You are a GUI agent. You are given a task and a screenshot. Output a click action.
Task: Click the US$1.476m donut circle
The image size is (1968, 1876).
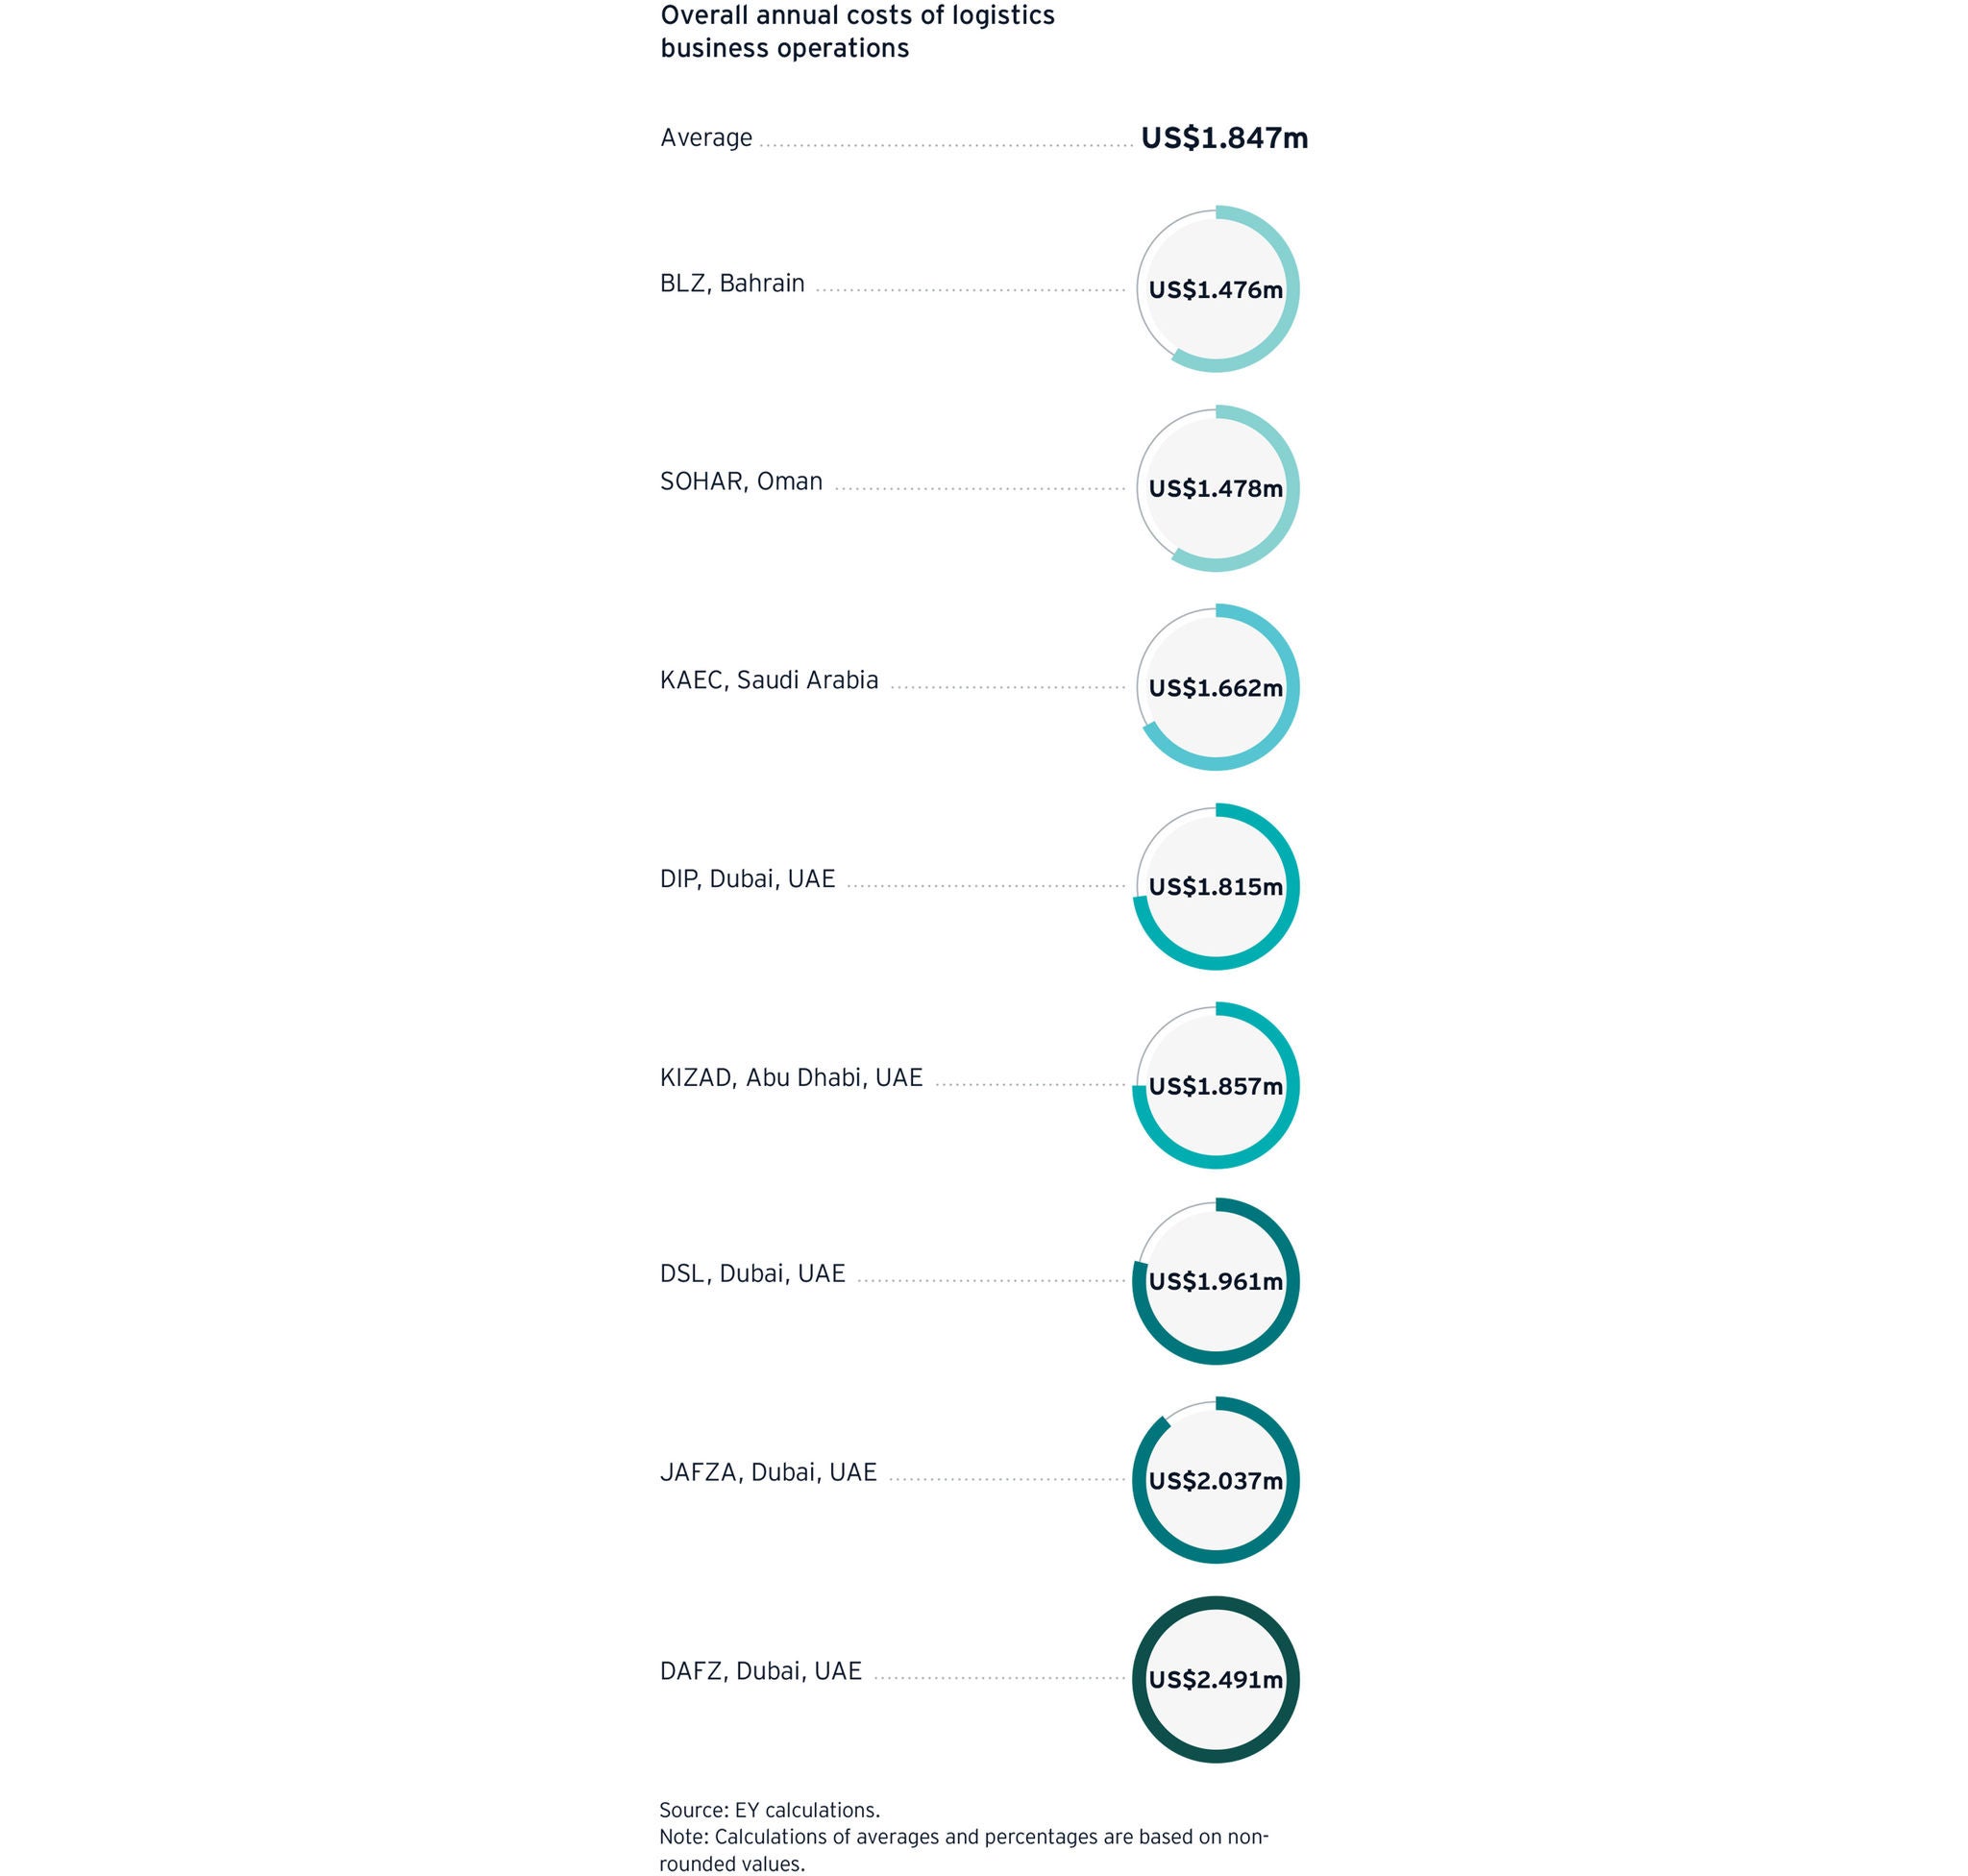(x=1215, y=290)
